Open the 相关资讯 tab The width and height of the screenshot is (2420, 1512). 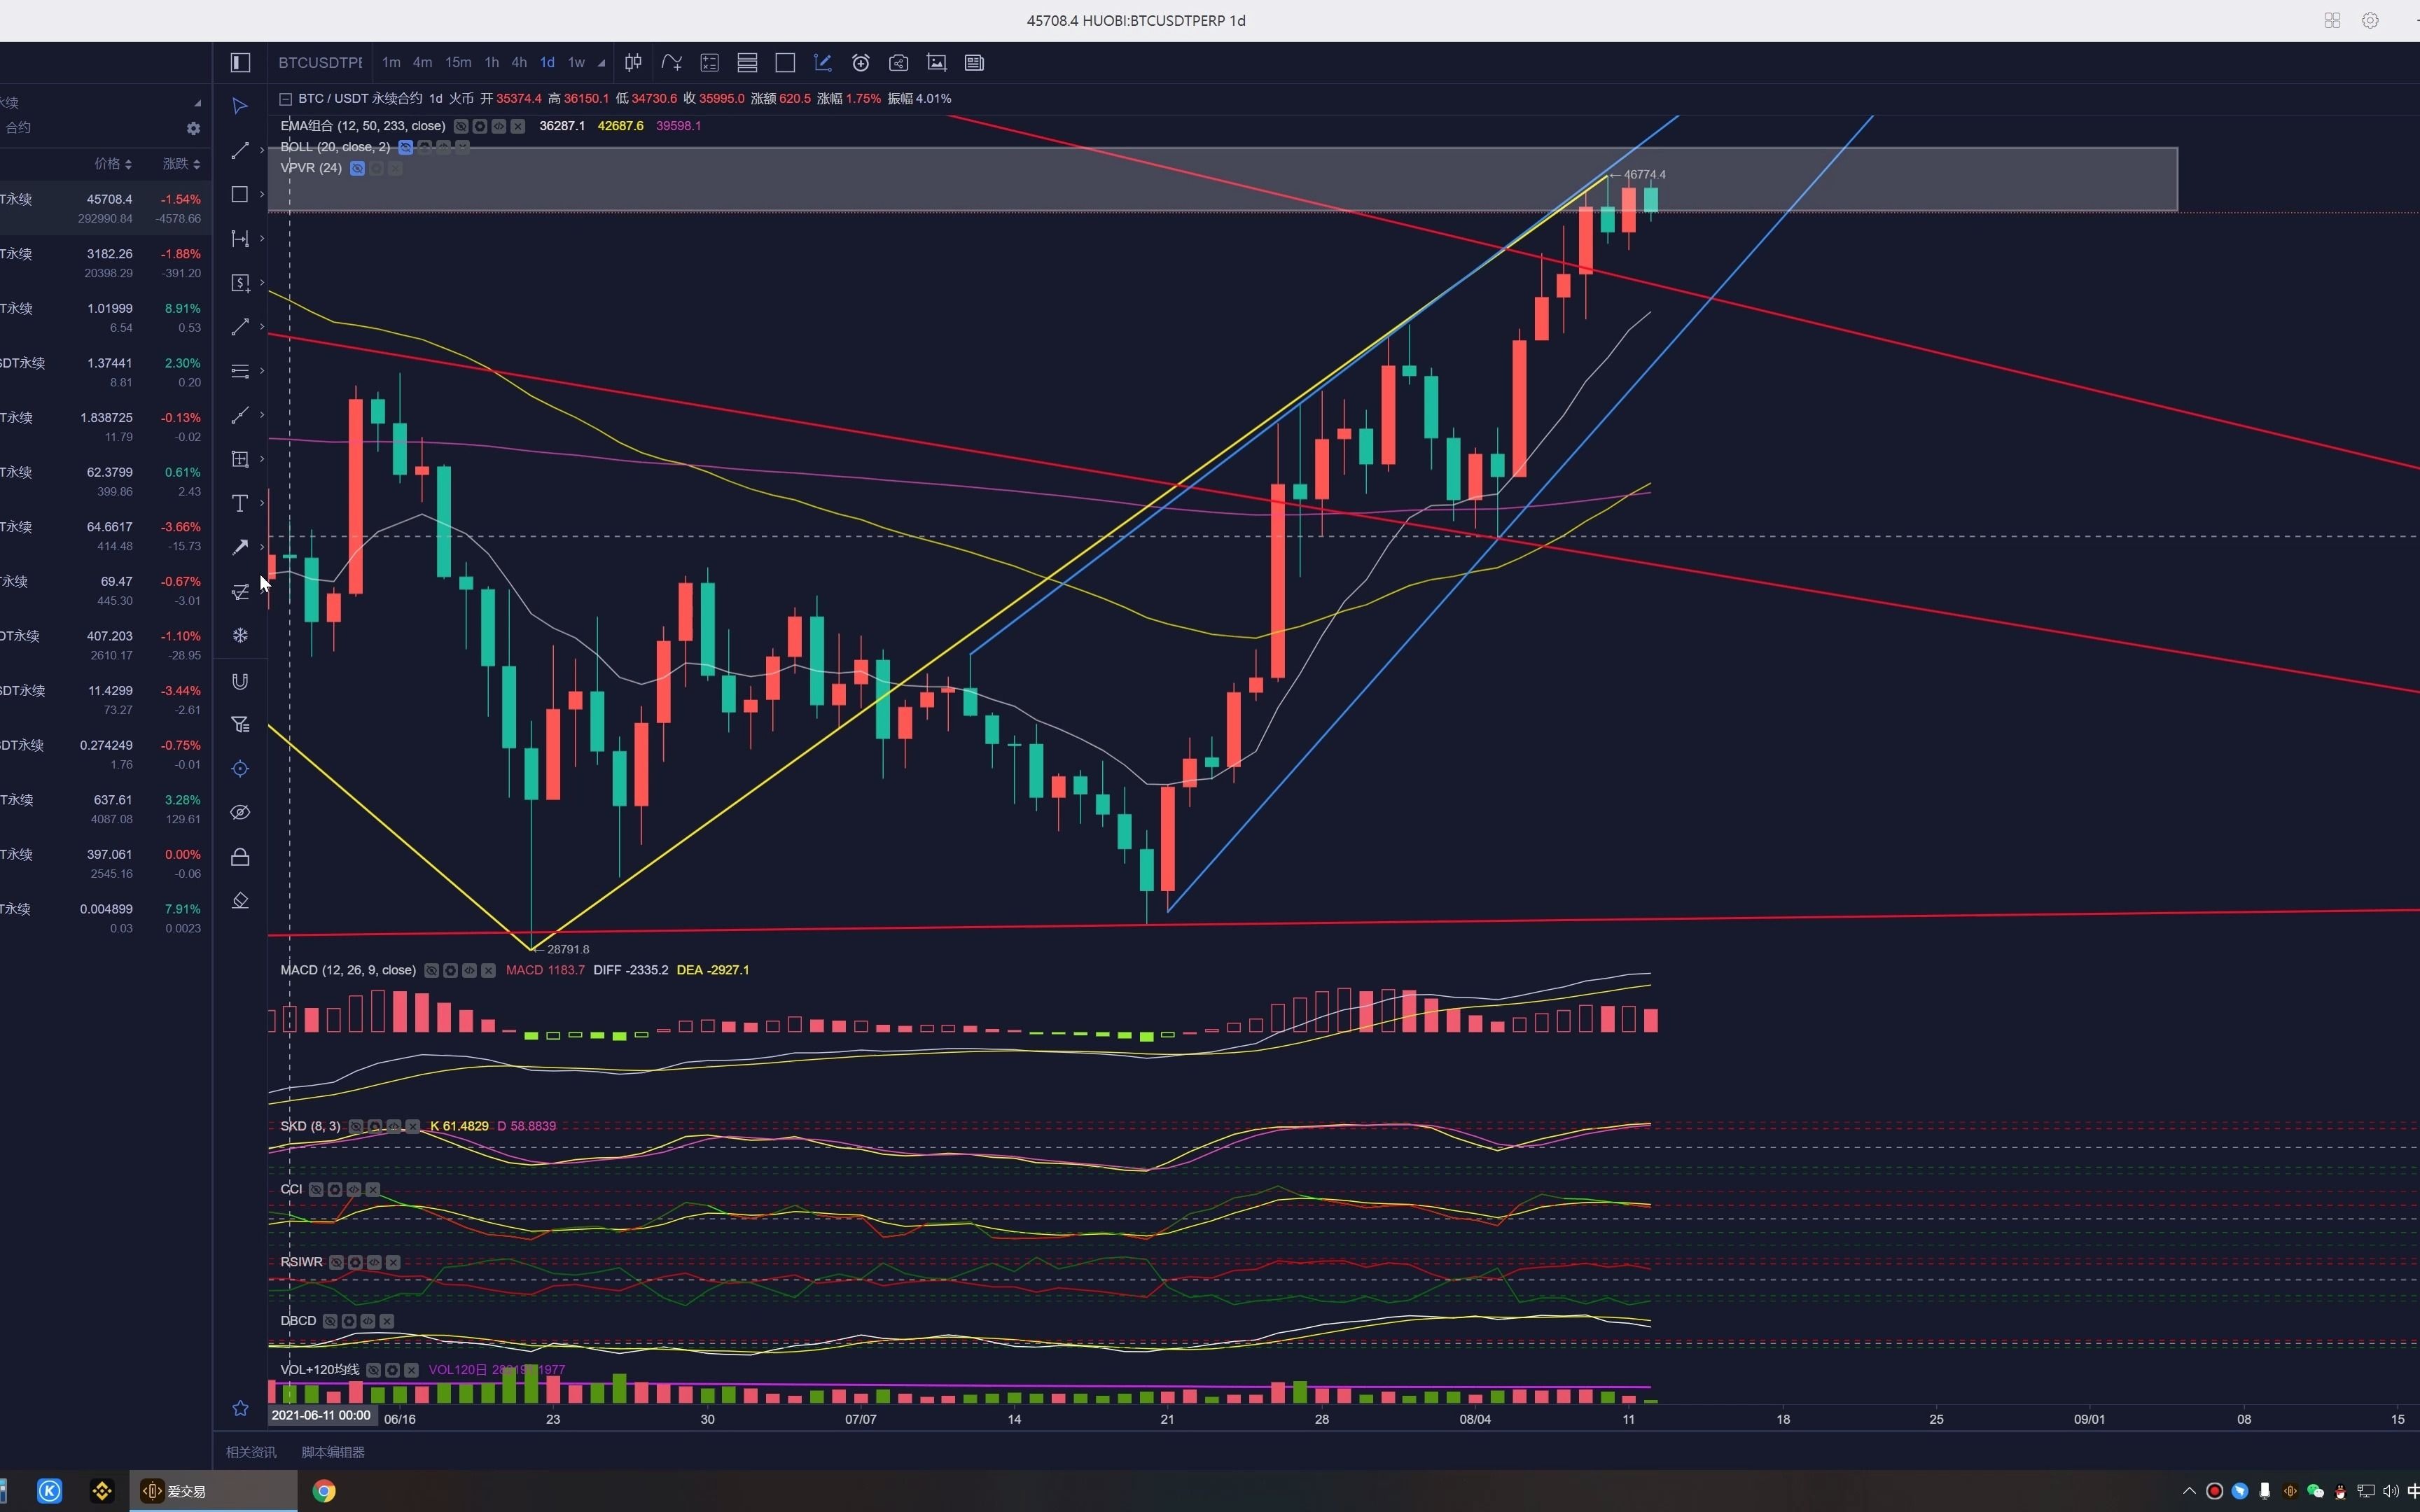[251, 1452]
